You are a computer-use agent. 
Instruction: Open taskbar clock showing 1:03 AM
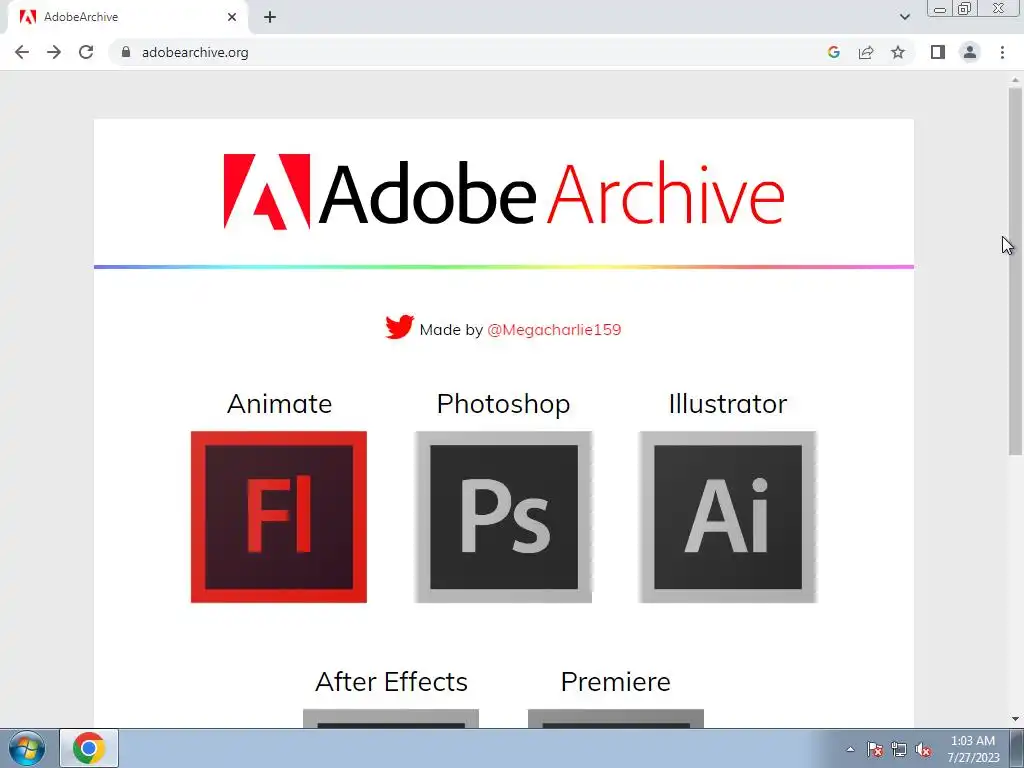point(973,749)
